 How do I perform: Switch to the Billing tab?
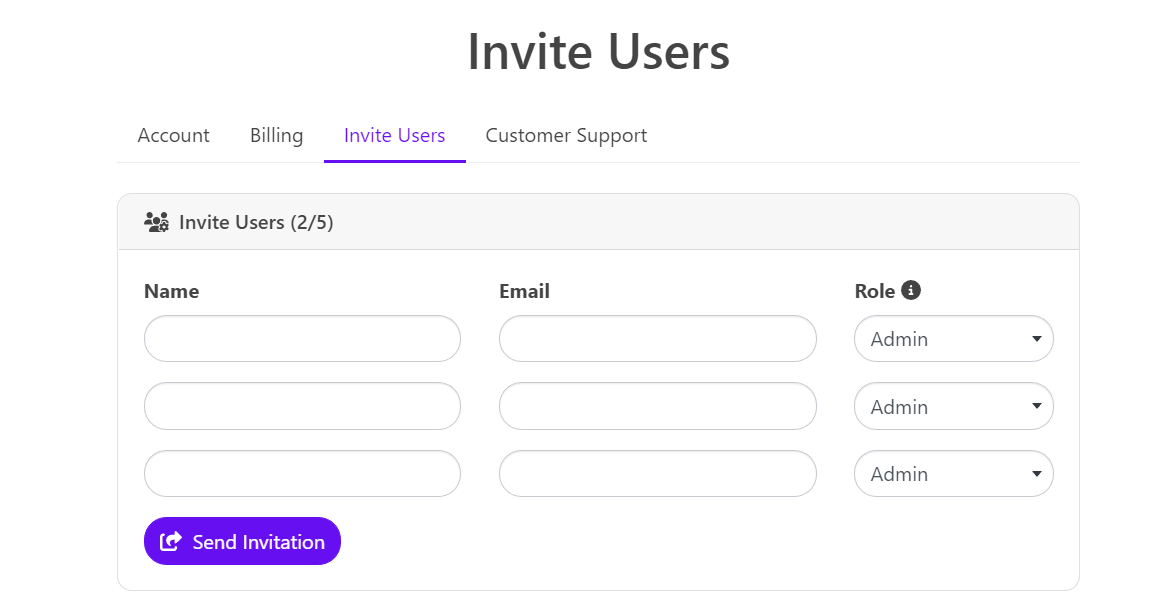[x=276, y=136]
